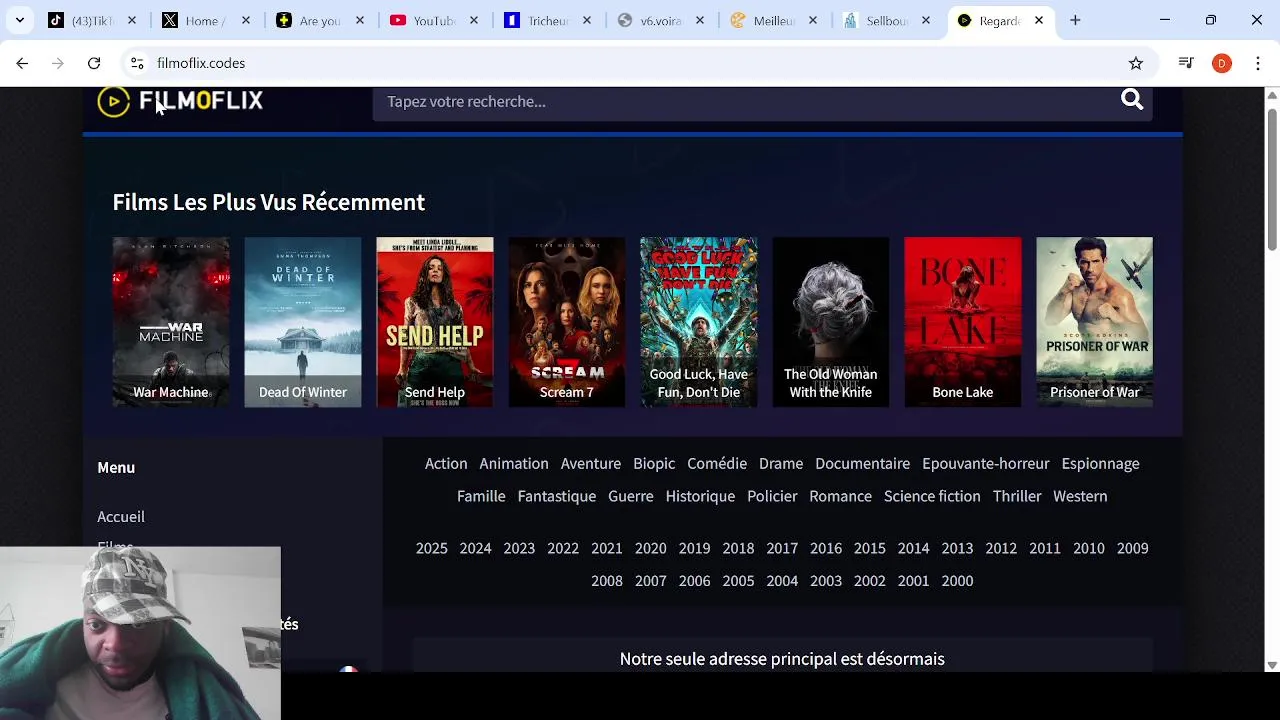Select the Science fiction genre
1280x720 pixels.
[x=932, y=496]
